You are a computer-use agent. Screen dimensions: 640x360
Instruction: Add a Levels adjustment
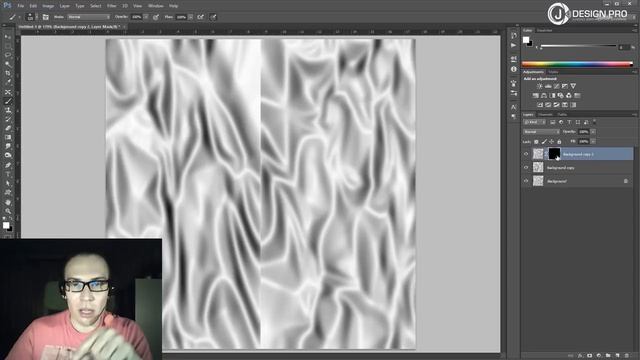click(548, 86)
